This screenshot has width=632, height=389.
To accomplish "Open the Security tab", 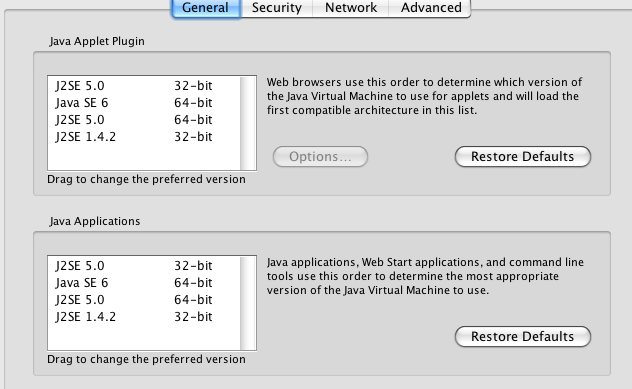I will (276, 8).
